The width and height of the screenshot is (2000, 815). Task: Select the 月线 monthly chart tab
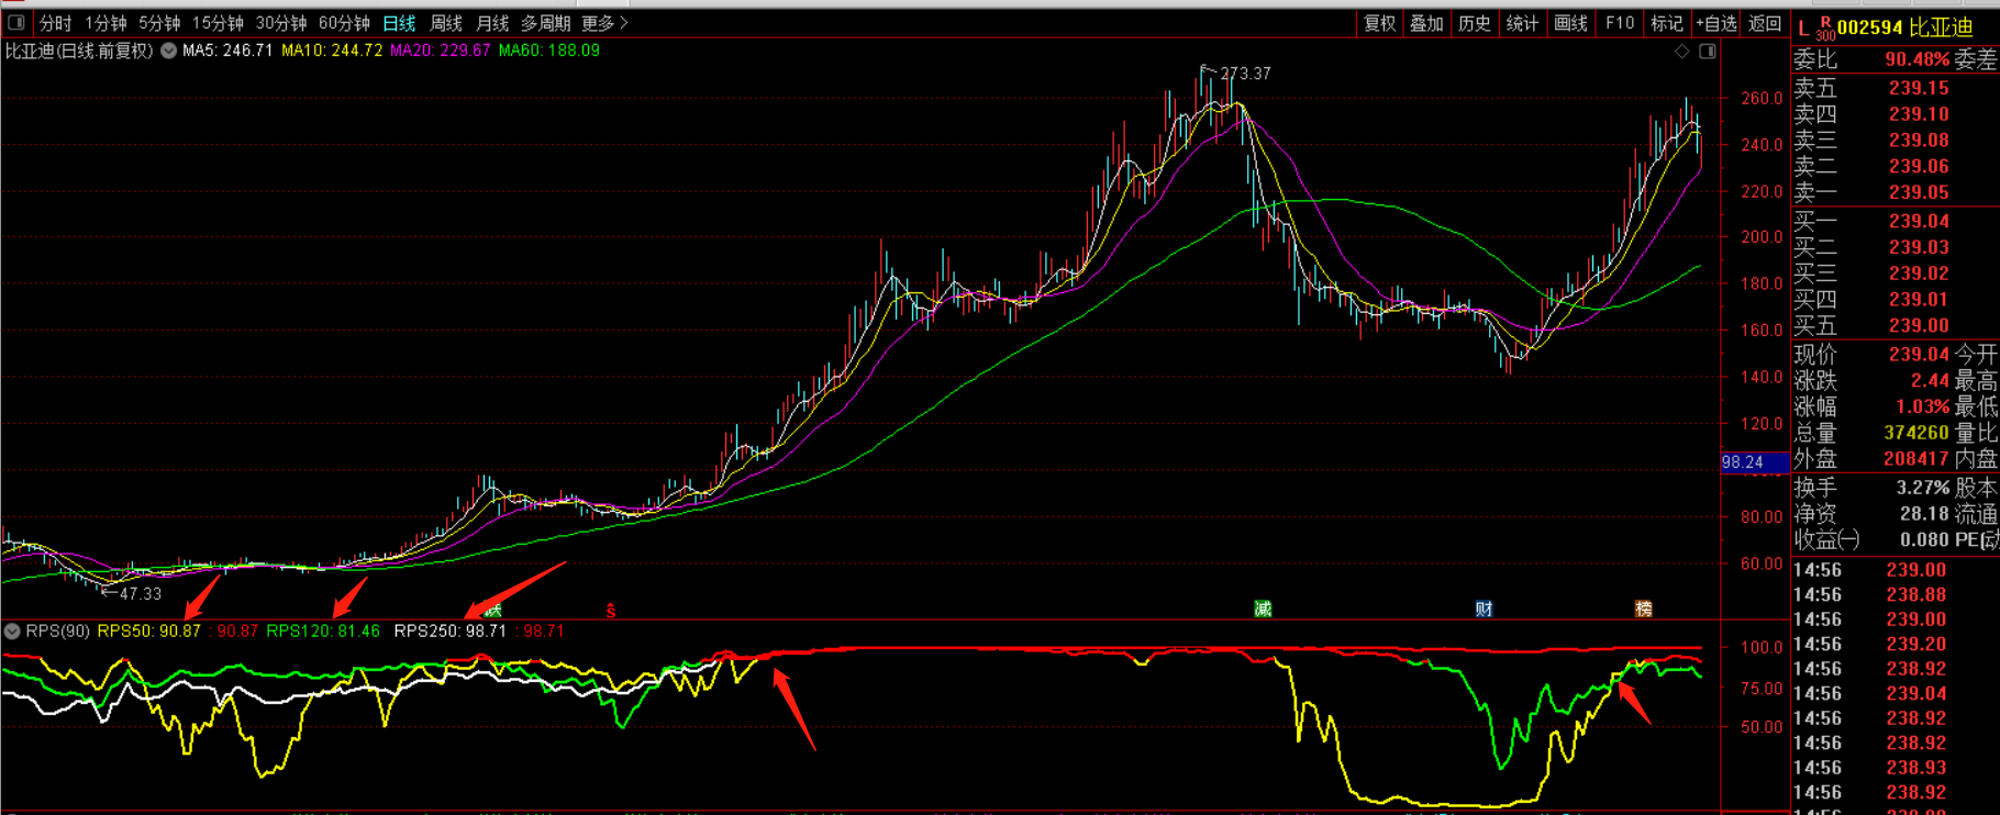point(492,23)
